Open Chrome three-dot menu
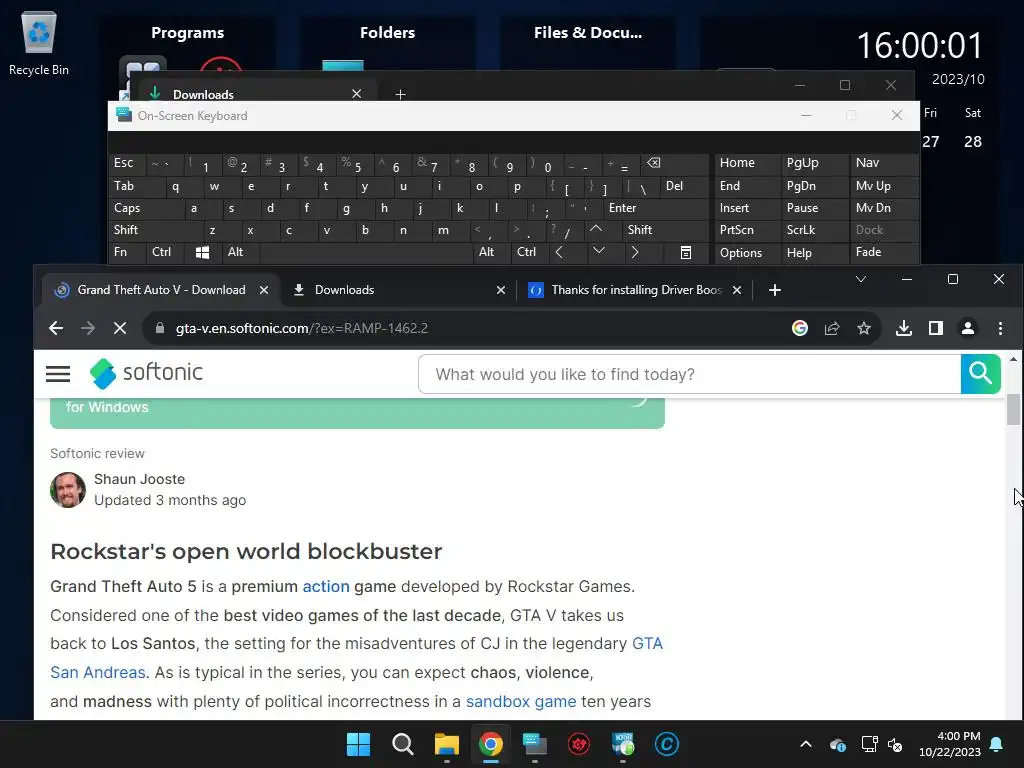 1000,328
